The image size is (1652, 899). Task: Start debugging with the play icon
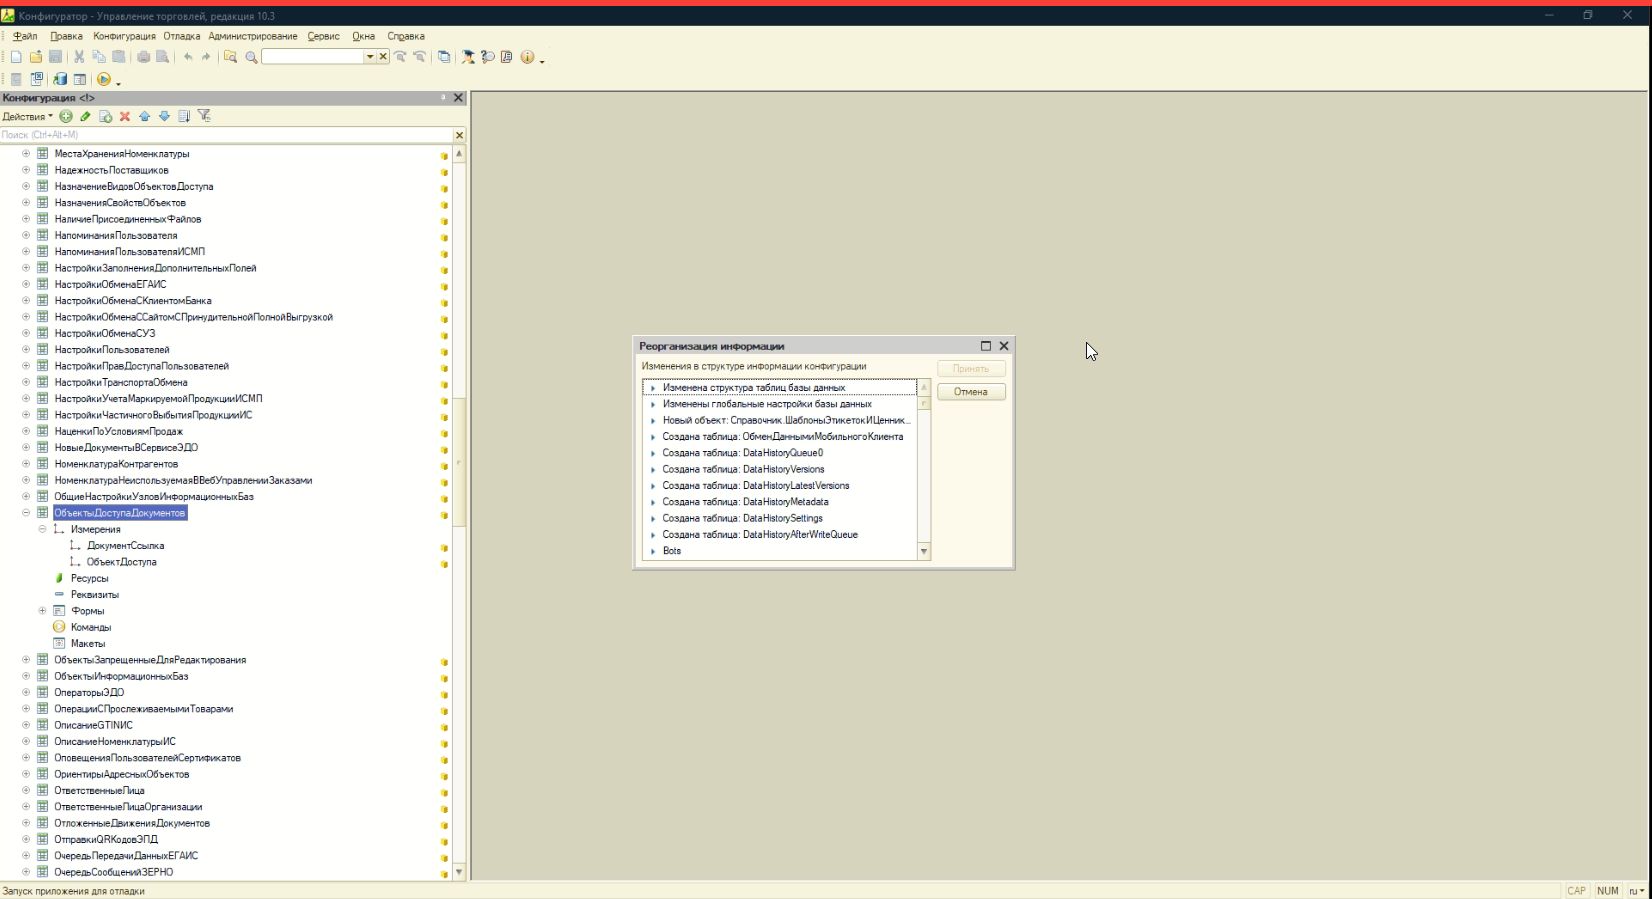click(103, 79)
